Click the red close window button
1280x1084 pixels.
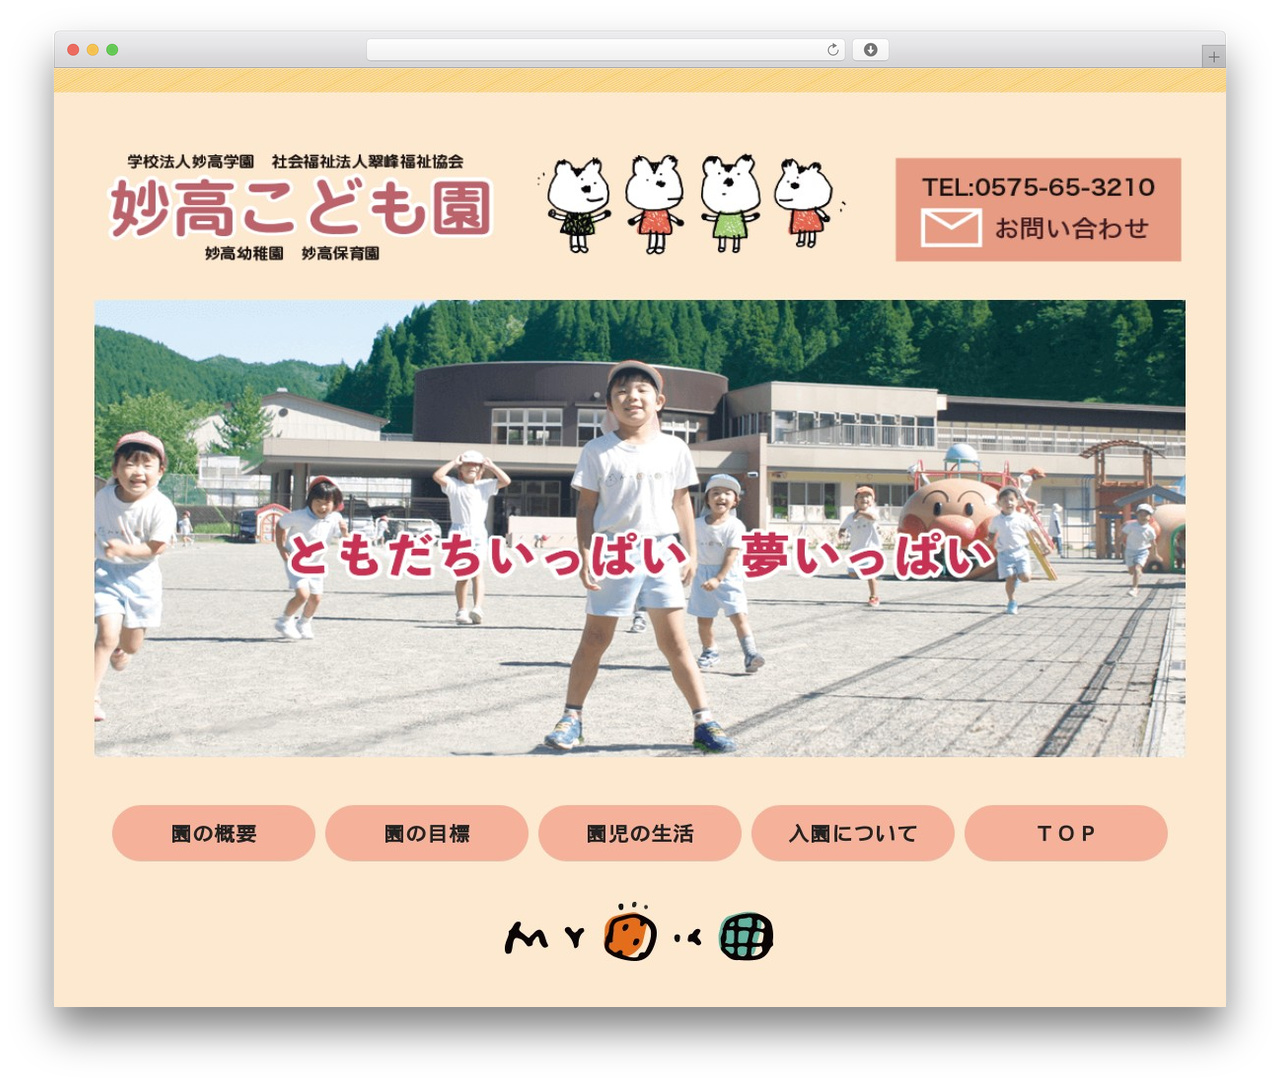click(x=73, y=50)
